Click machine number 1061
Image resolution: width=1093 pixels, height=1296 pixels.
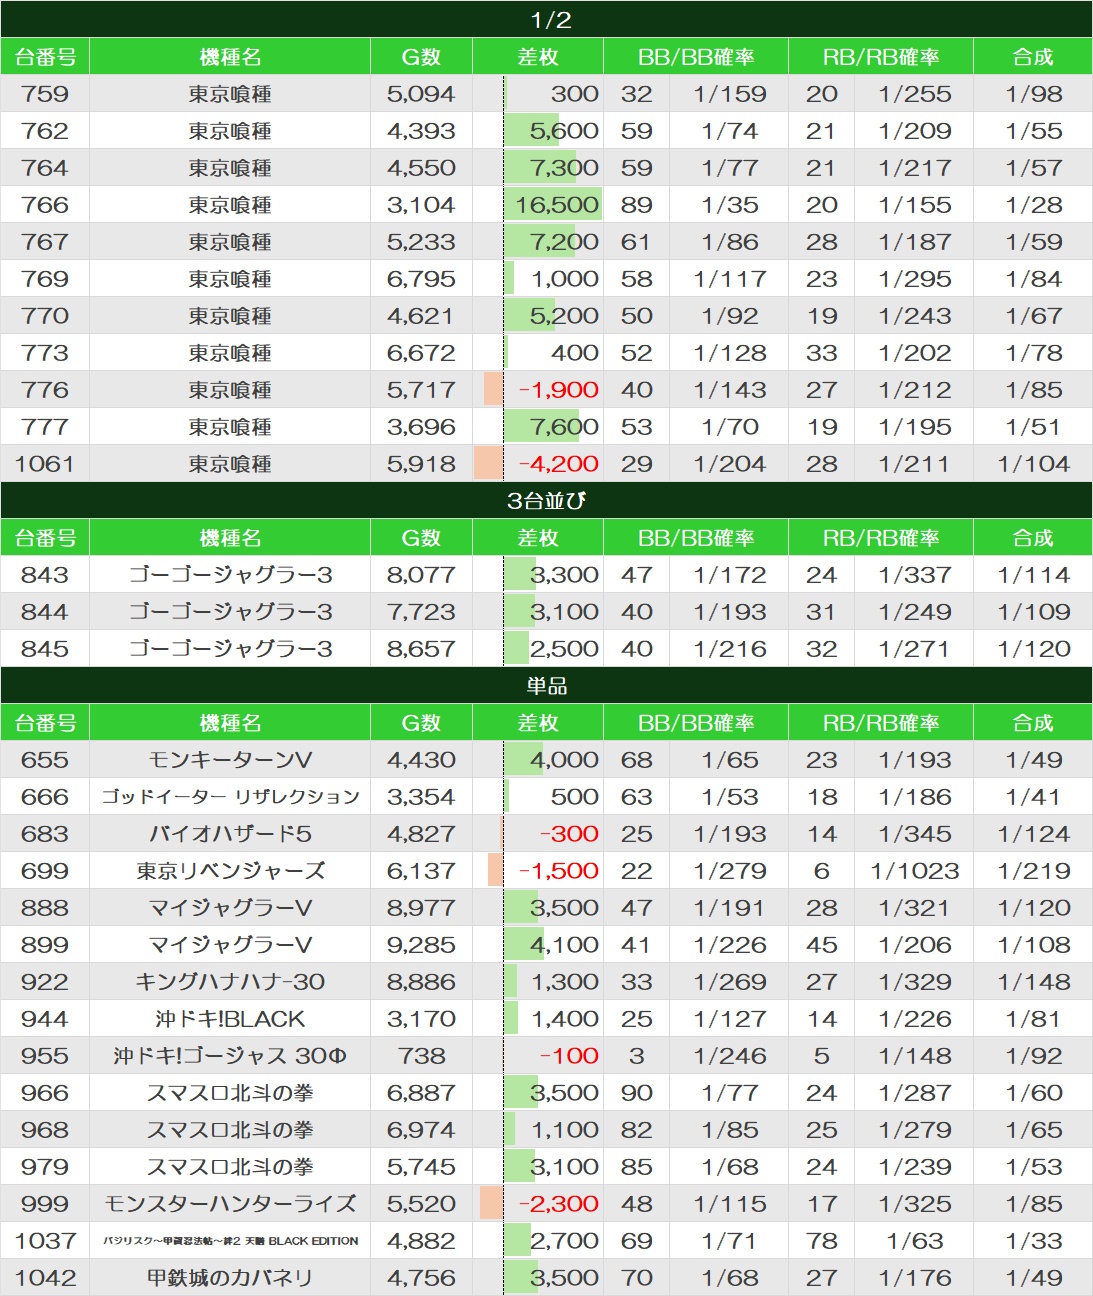coord(45,464)
